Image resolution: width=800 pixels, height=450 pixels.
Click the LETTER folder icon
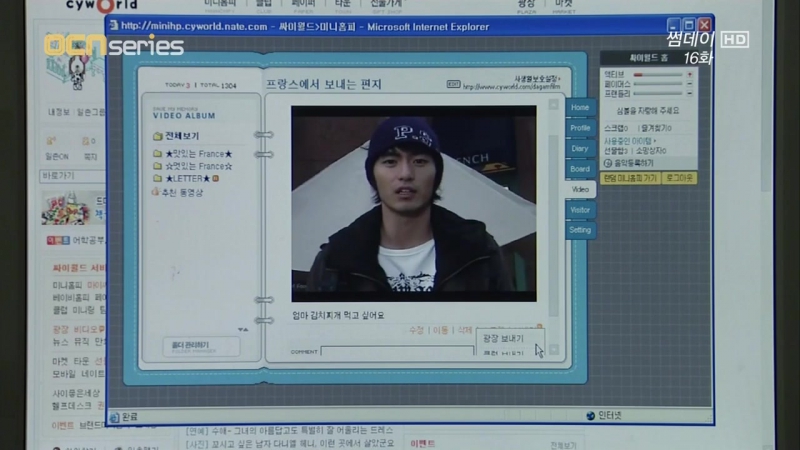point(157,179)
